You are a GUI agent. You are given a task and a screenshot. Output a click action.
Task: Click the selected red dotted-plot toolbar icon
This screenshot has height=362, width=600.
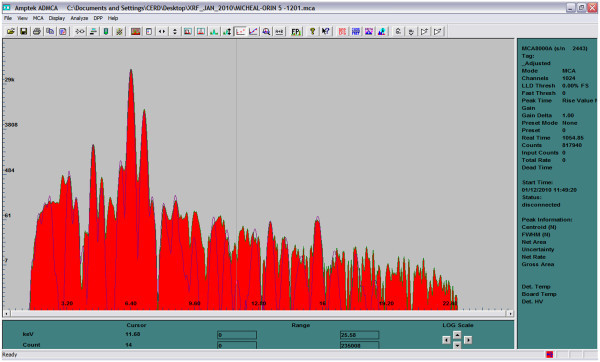point(240,31)
